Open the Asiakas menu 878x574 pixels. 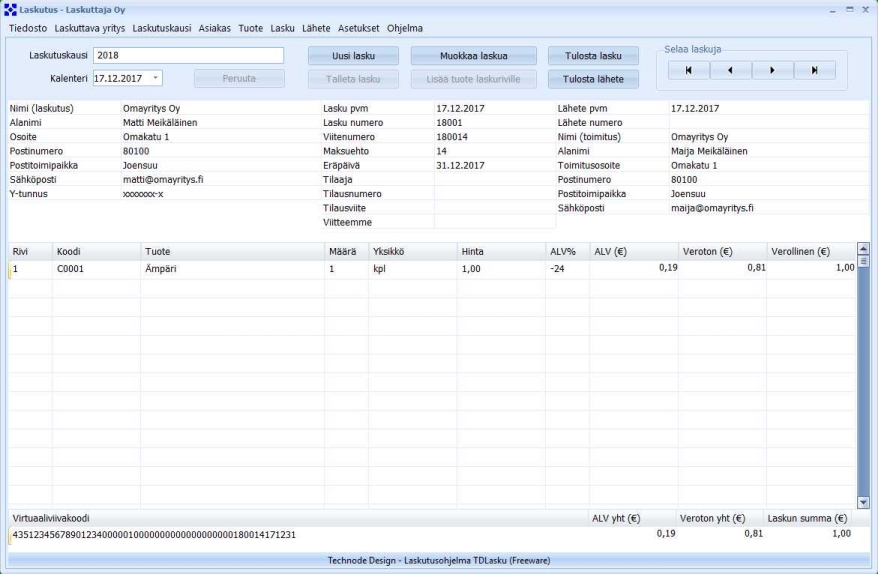(x=214, y=28)
